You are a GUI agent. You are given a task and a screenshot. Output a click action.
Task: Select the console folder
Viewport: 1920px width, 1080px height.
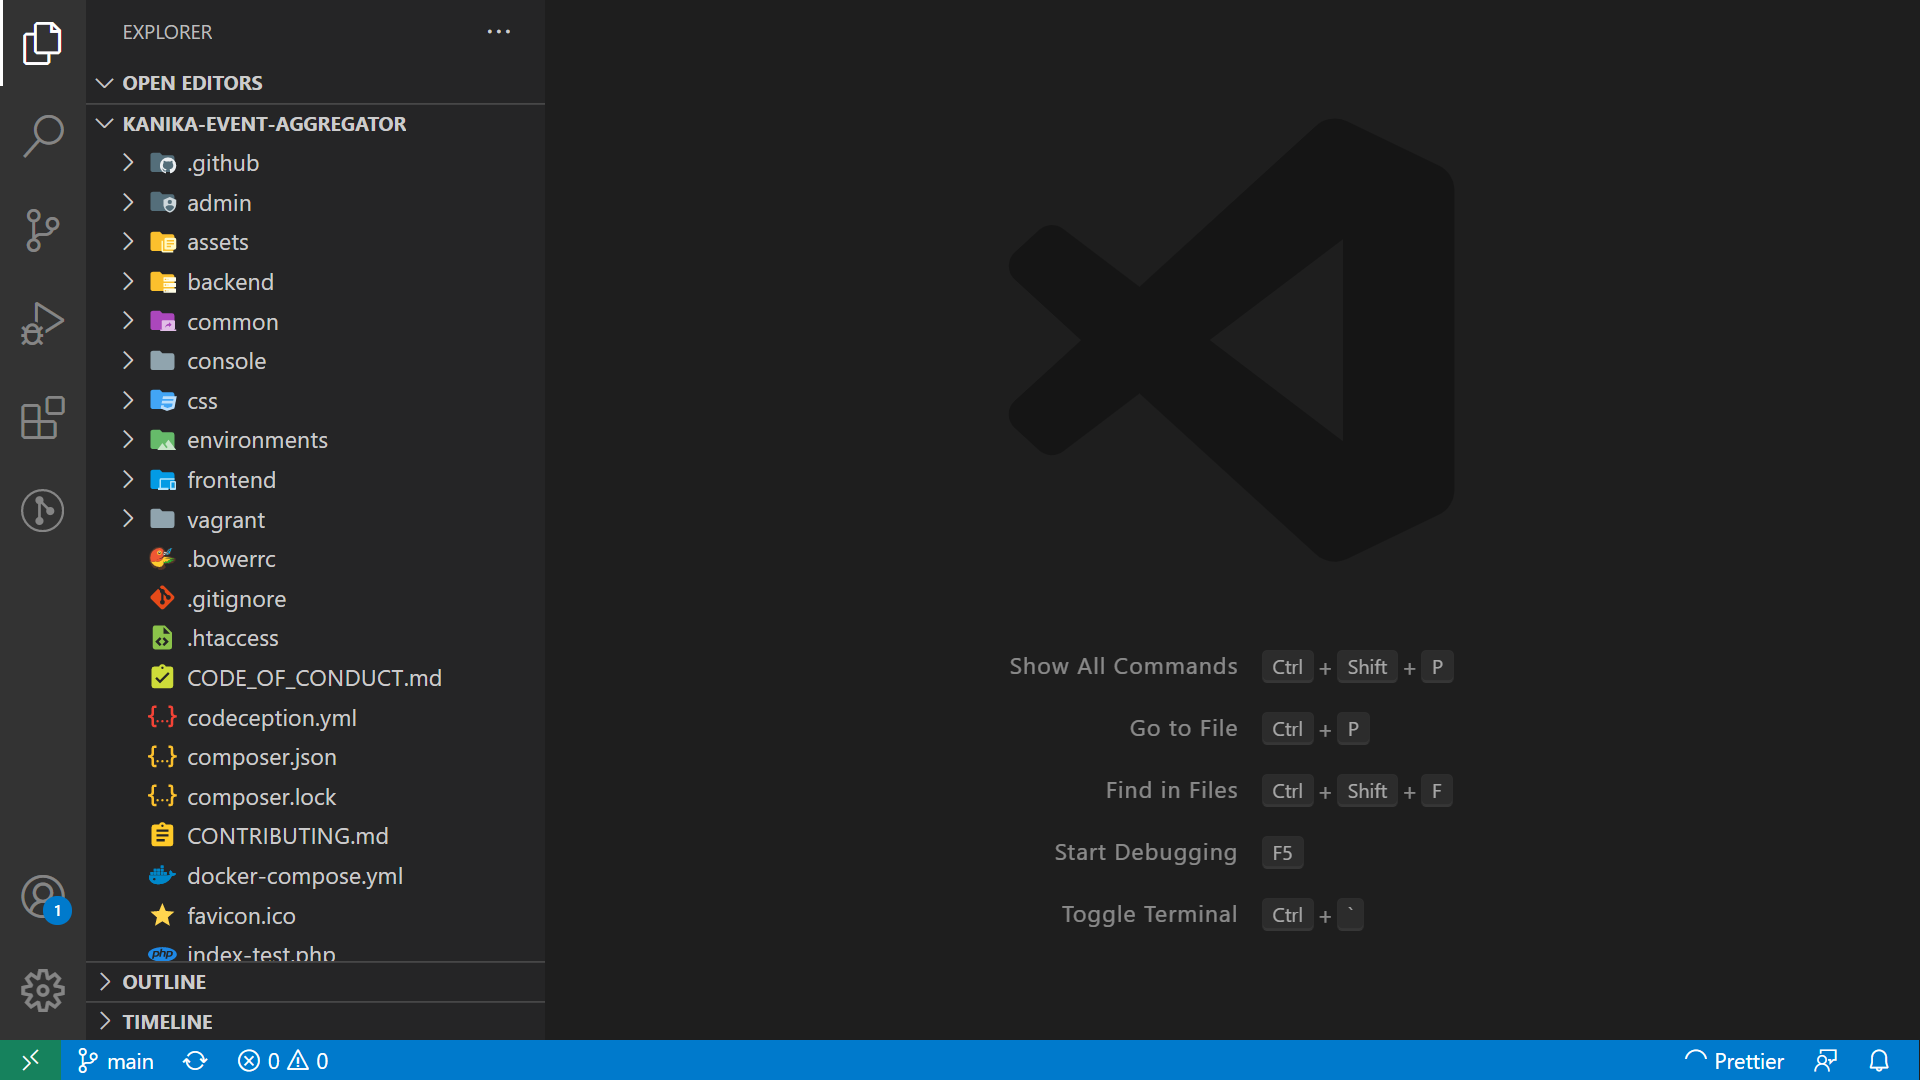coord(316,361)
